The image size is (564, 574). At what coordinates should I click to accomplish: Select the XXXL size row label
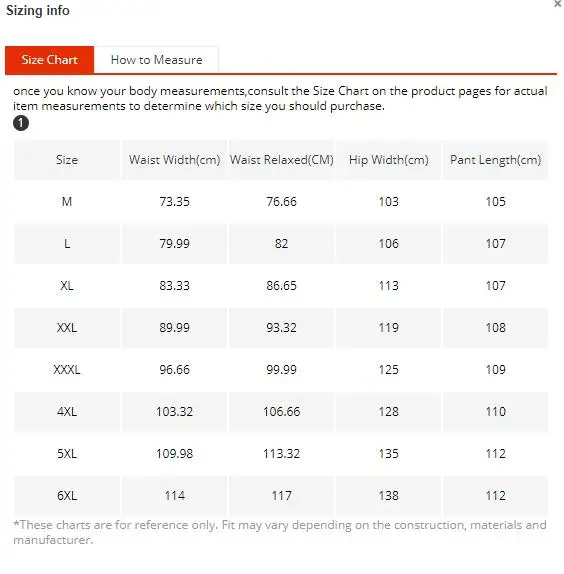pos(67,370)
